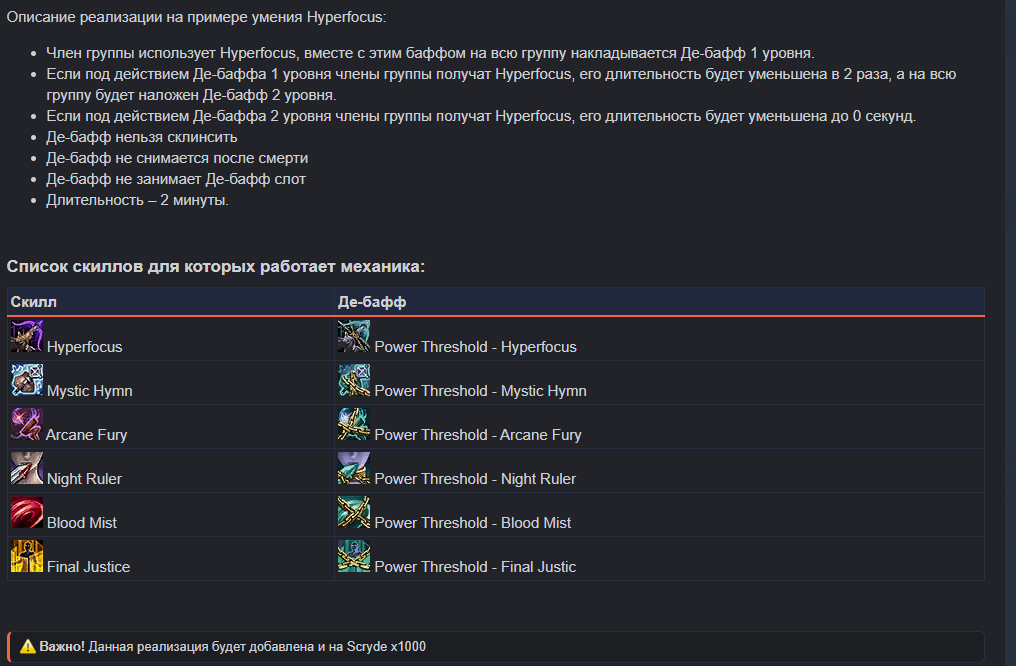The width and height of the screenshot is (1016, 666).
Task: Click the Hyperfocus skill icon
Action: point(27,337)
